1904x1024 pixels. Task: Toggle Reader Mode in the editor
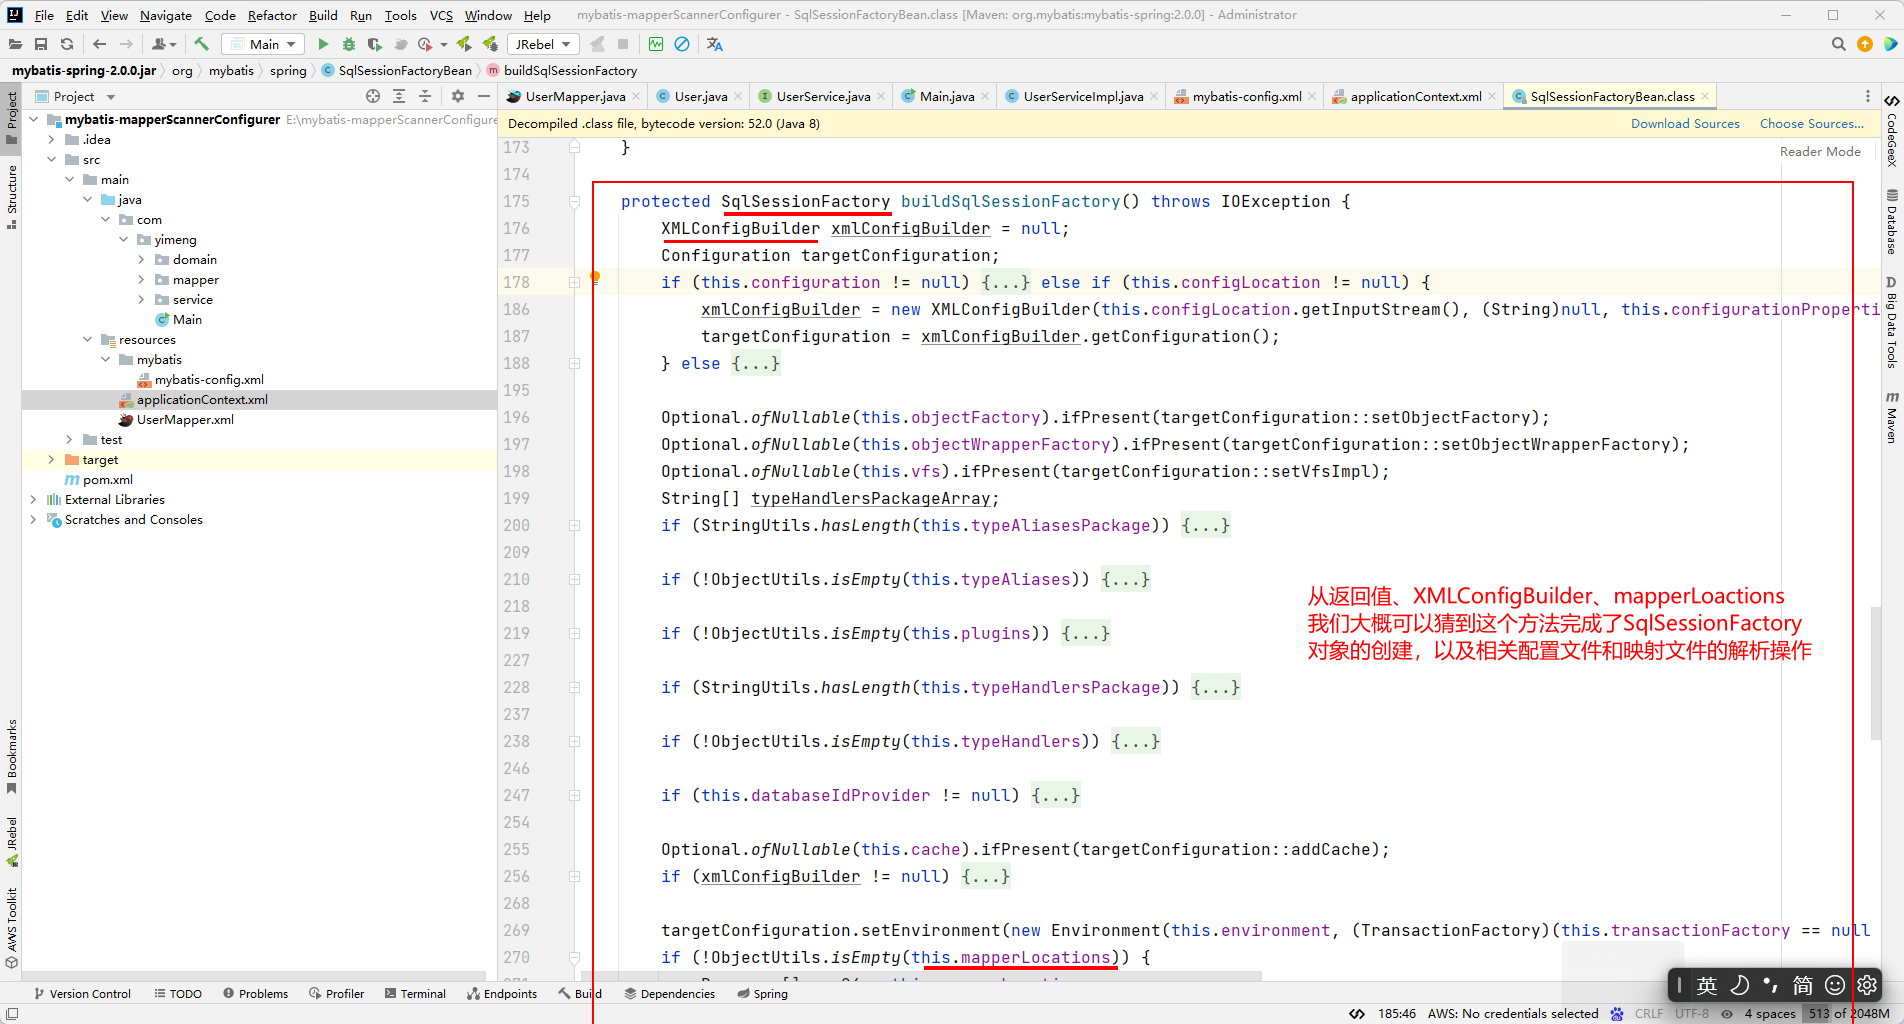click(1820, 151)
